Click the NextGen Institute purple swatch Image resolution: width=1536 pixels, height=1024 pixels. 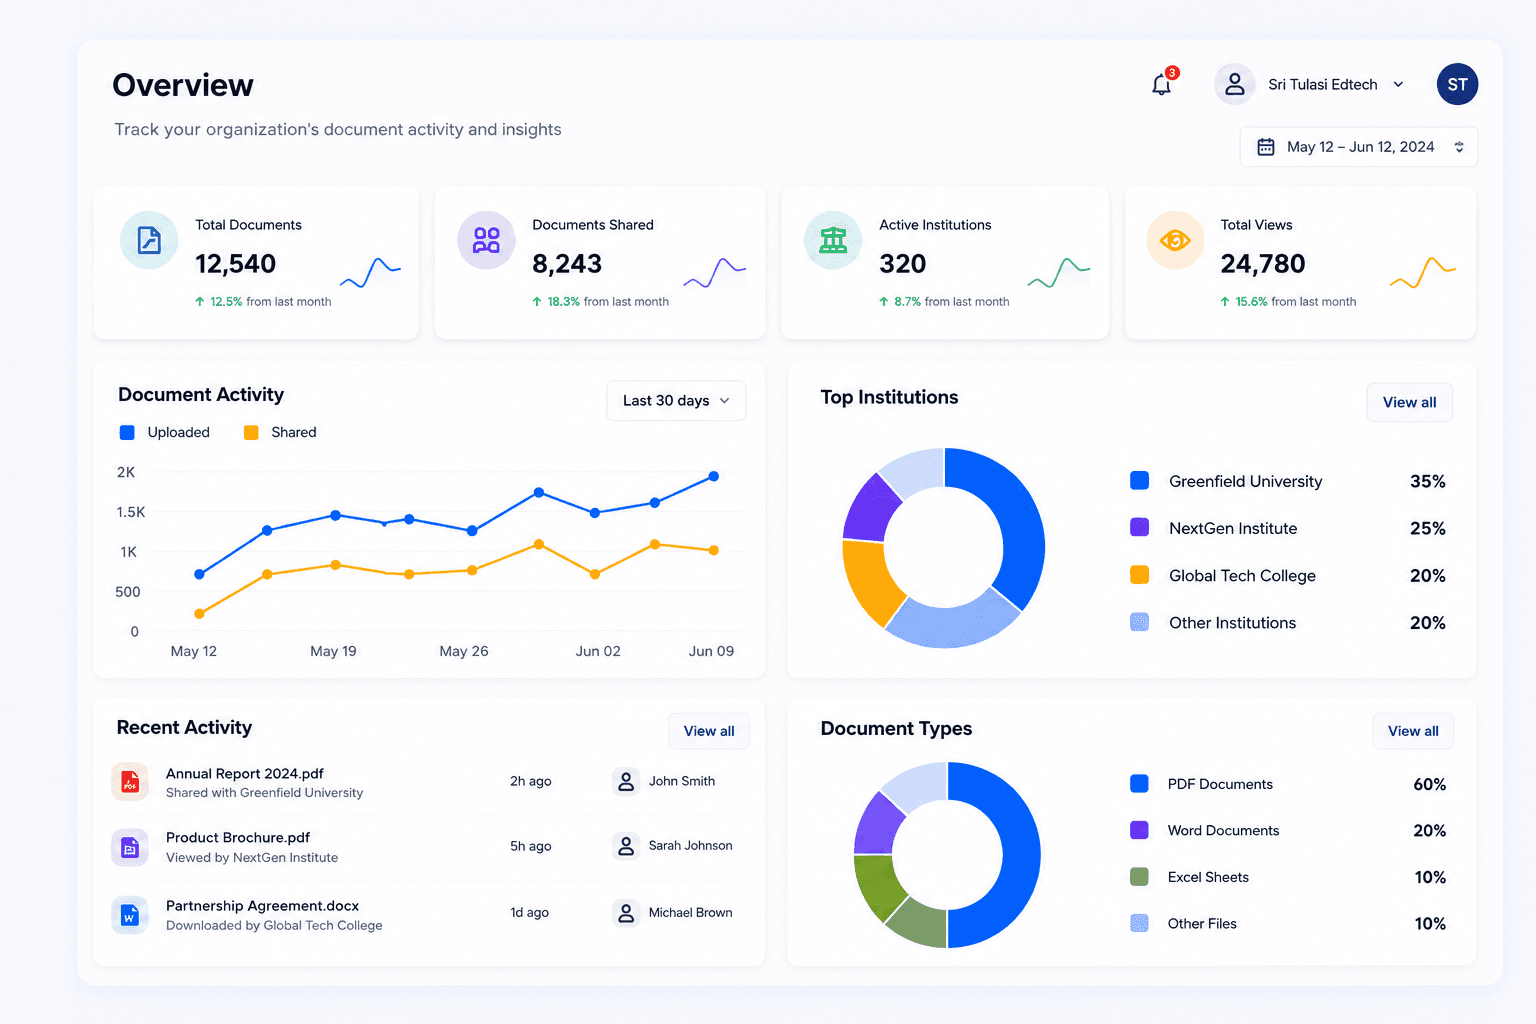coord(1139,527)
